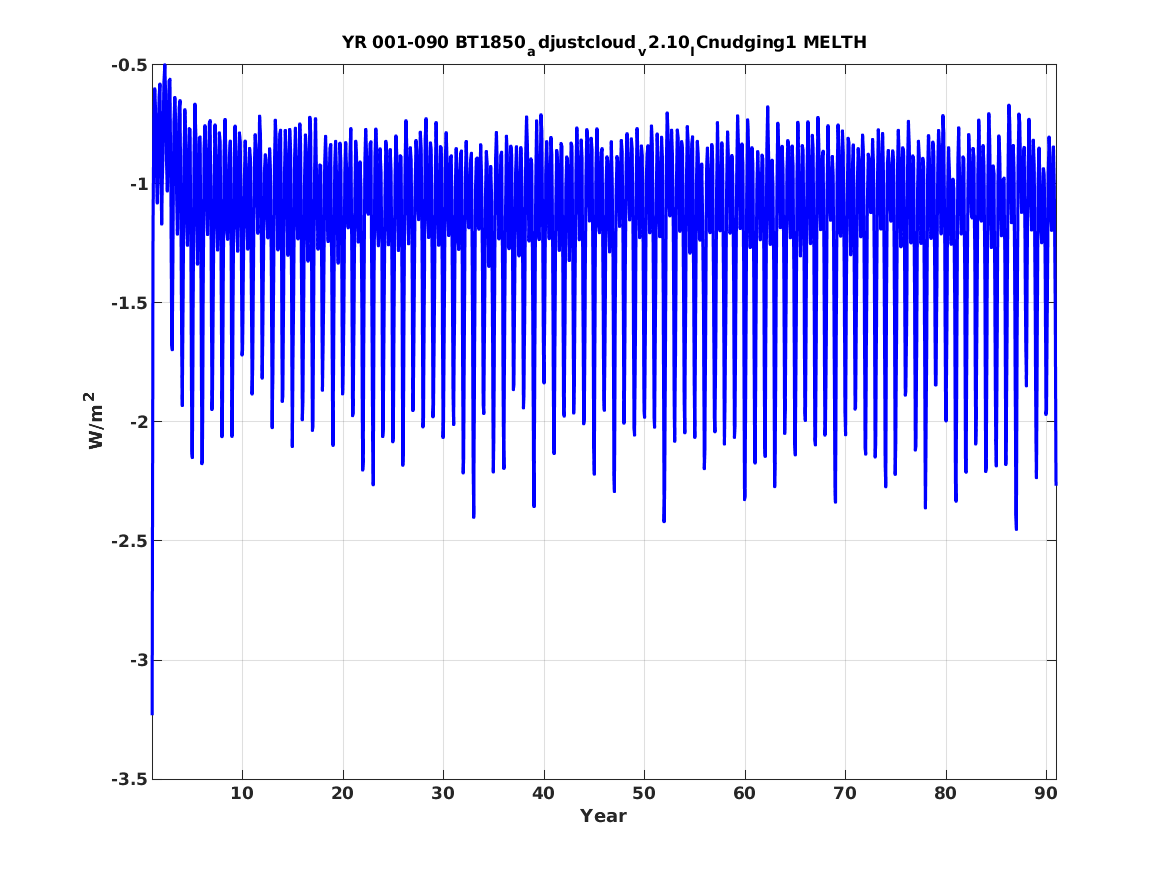1167x875 pixels.
Task: Click y-axis tick label -2.5
Action: [x=129, y=541]
